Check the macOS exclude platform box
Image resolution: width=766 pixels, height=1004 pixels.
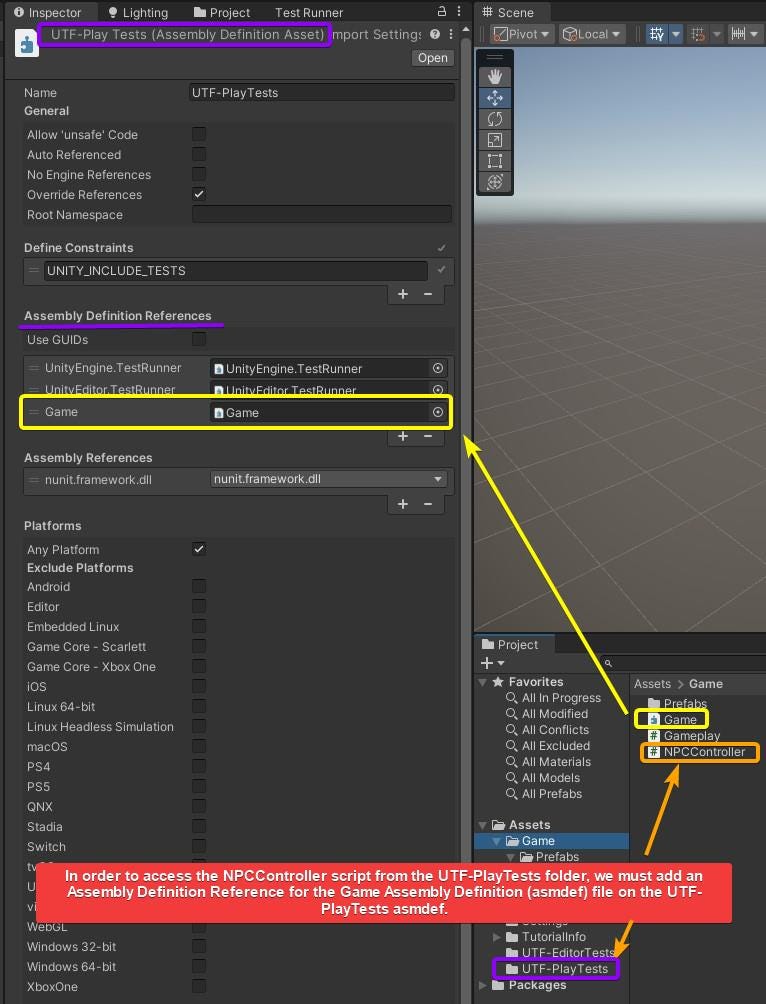coord(199,746)
